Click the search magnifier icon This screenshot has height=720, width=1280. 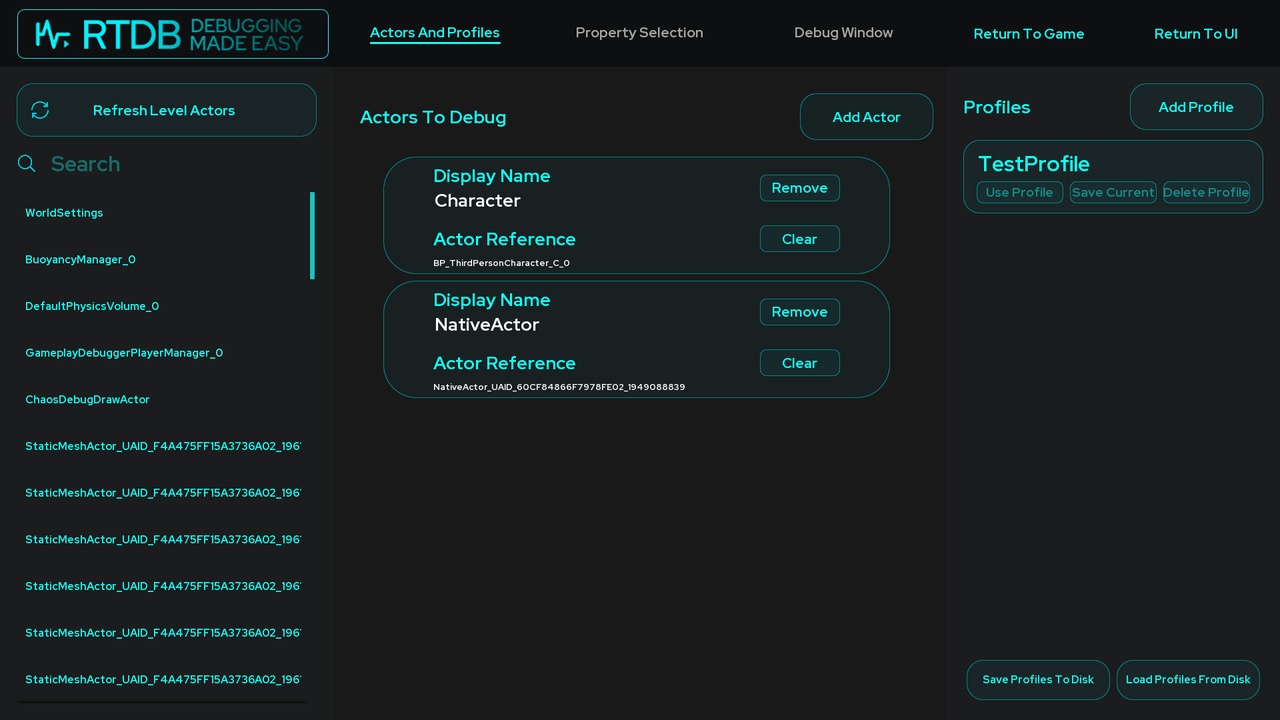27,163
